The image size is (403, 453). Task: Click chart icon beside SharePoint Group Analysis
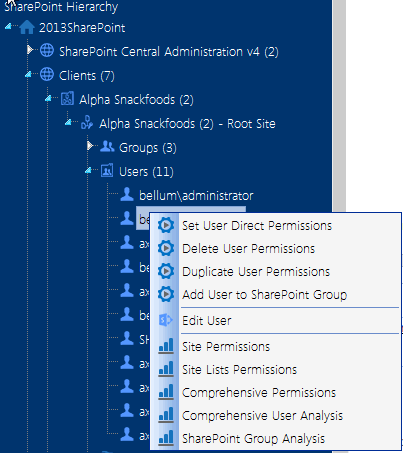[166, 438]
